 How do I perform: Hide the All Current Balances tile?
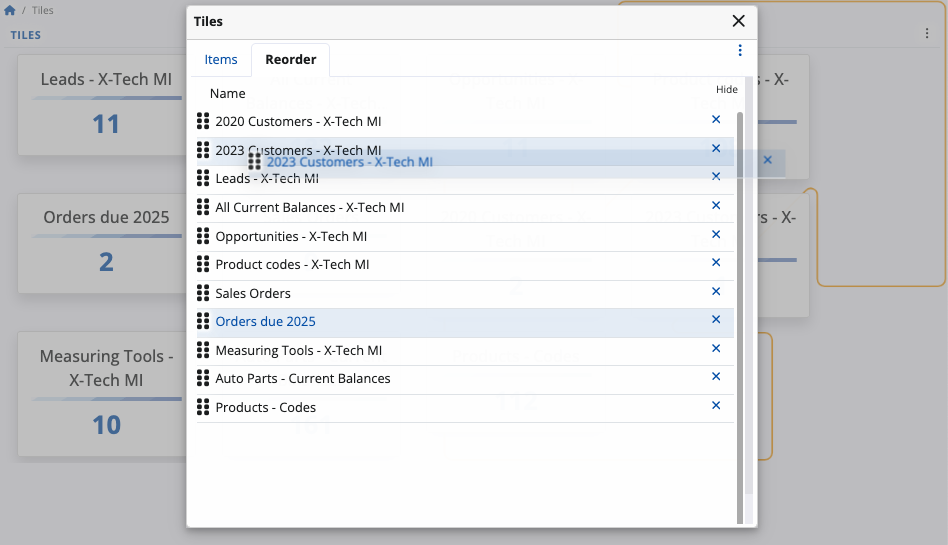715,206
